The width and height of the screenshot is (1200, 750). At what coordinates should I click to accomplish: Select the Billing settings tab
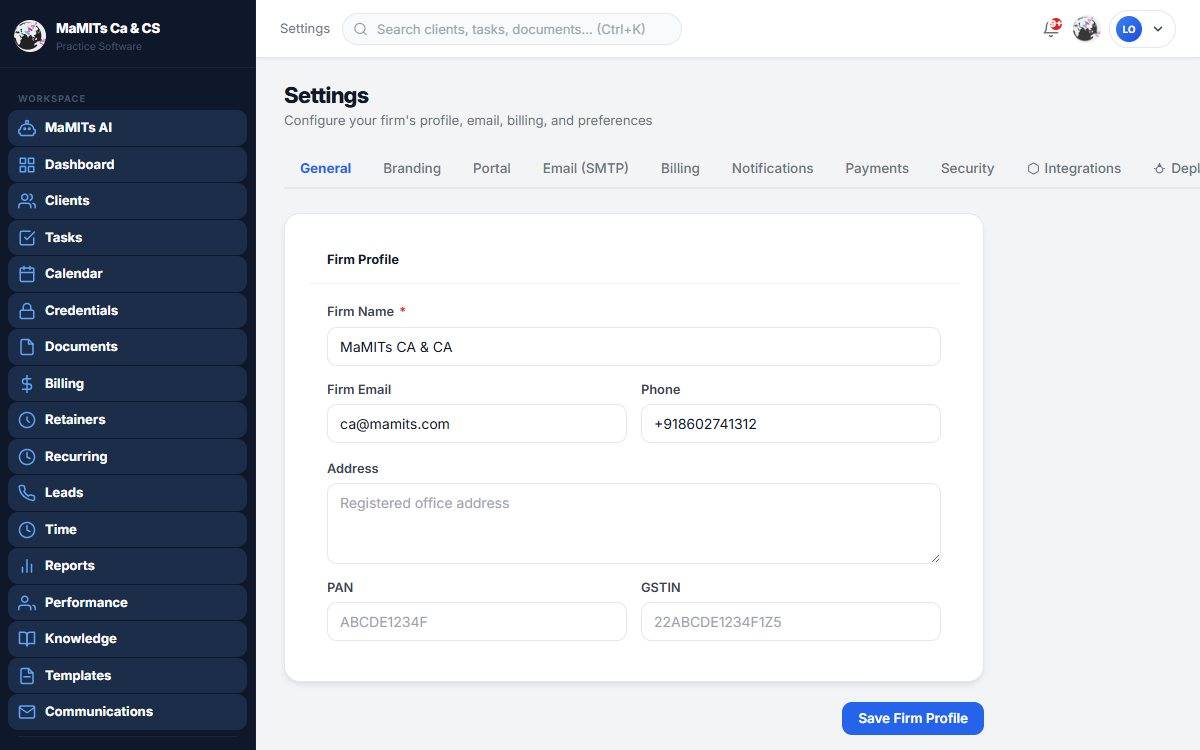[x=680, y=168]
